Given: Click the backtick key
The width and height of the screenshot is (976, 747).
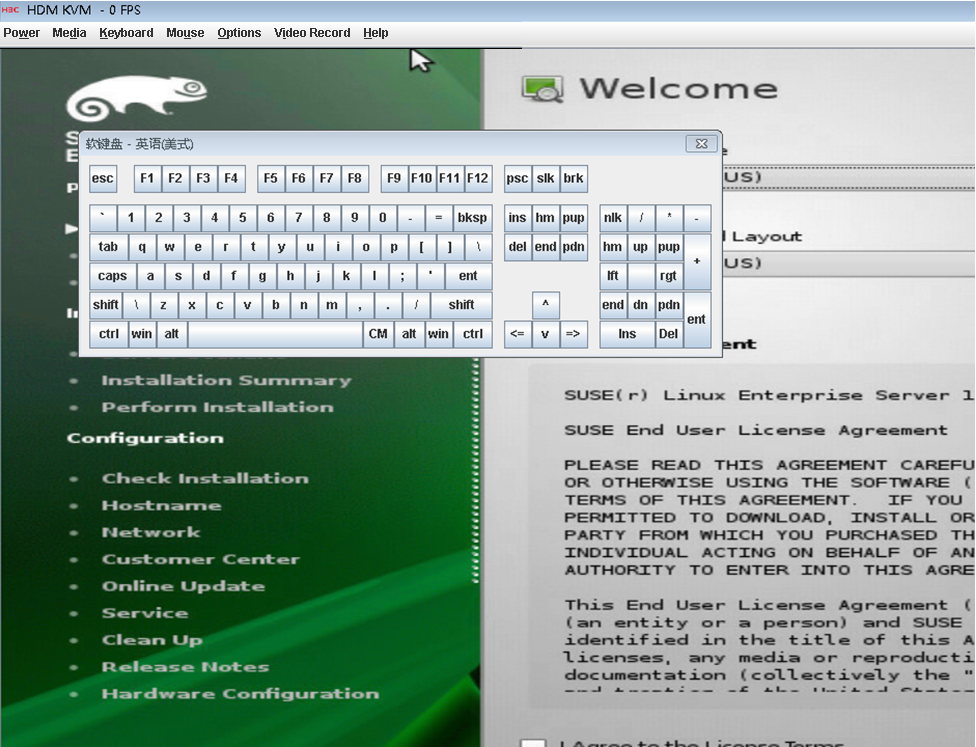Looking at the screenshot, I should coord(103,218).
